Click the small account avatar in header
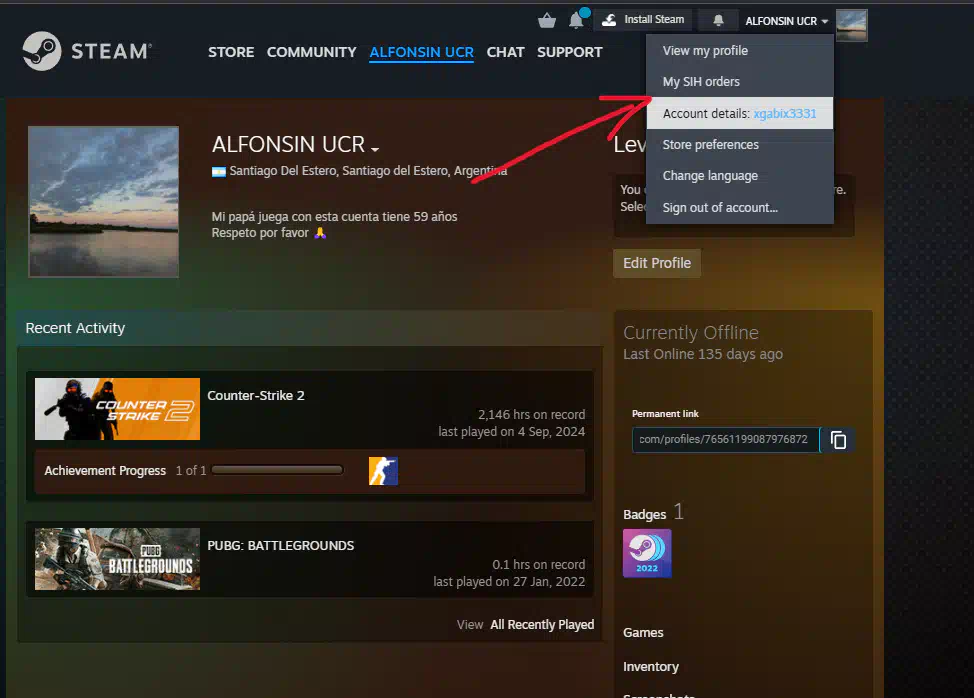Image resolution: width=974 pixels, height=698 pixels. click(851, 24)
